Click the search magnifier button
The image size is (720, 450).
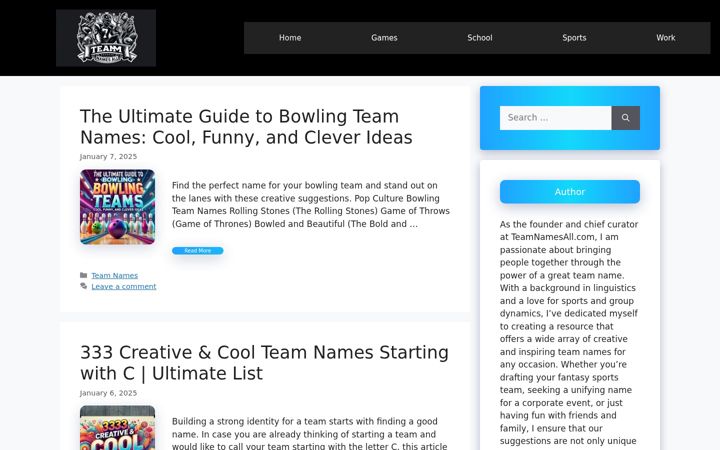tap(625, 118)
